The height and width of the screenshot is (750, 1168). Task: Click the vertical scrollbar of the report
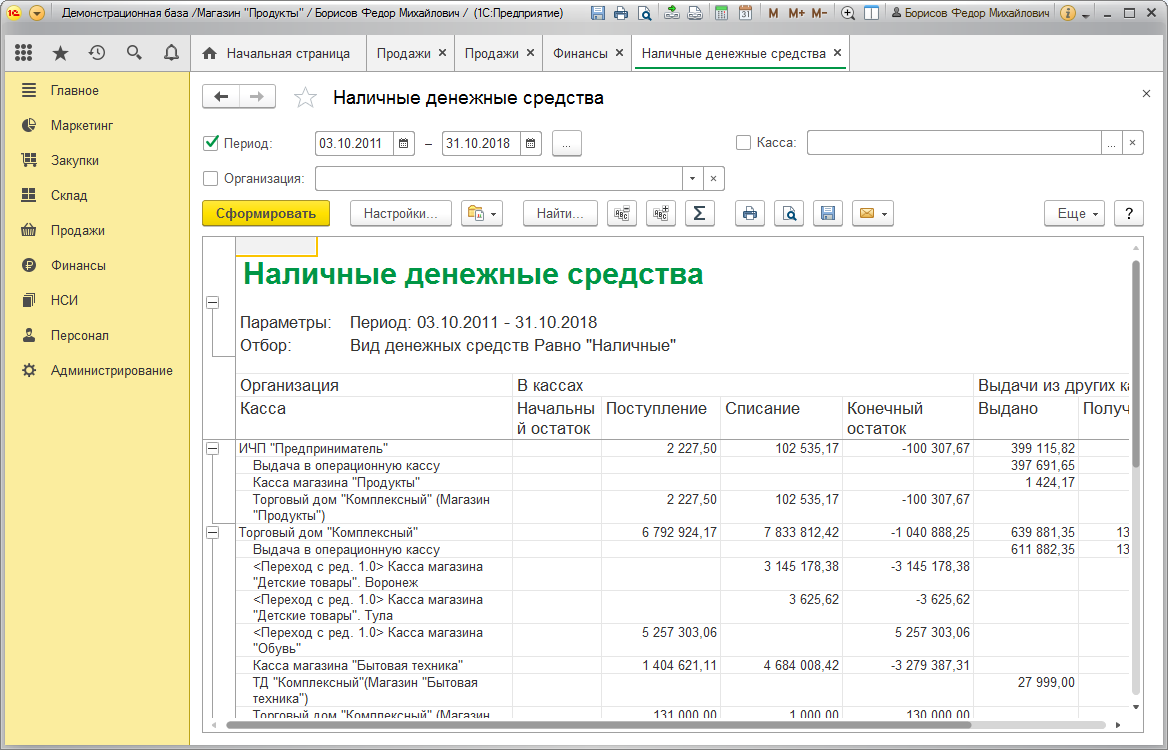tap(1136, 365)
